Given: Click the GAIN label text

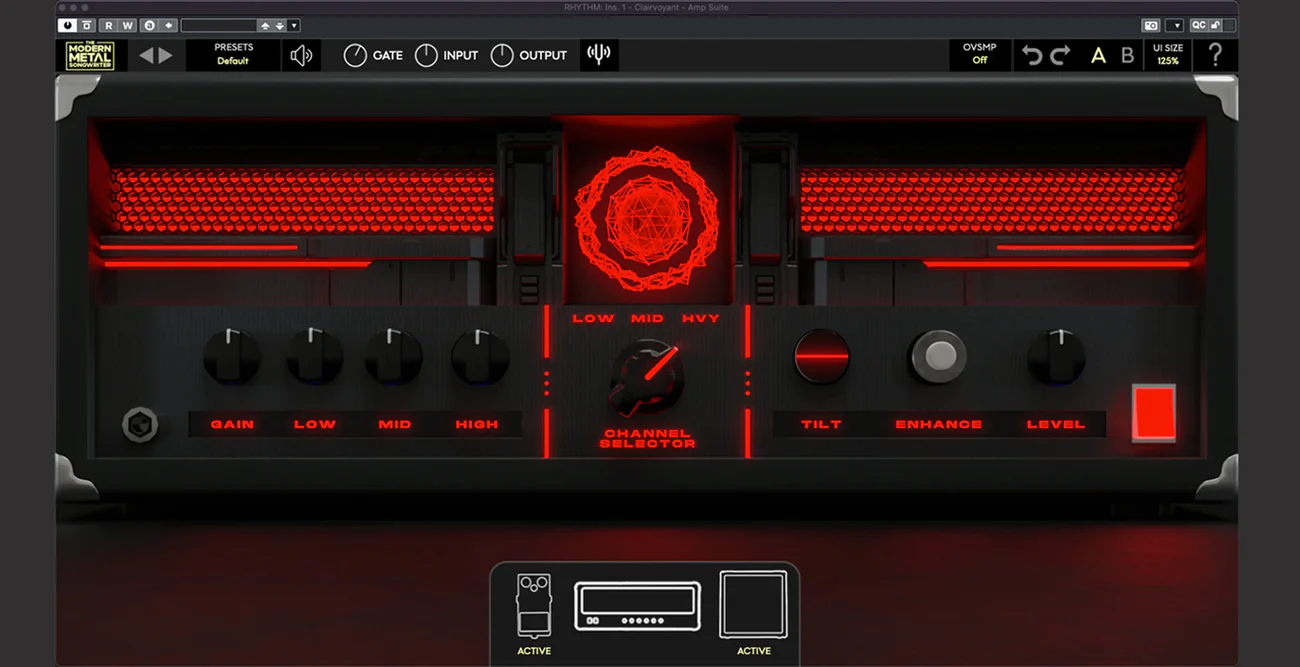Looking at the screenshot, I should pos(232,424).
